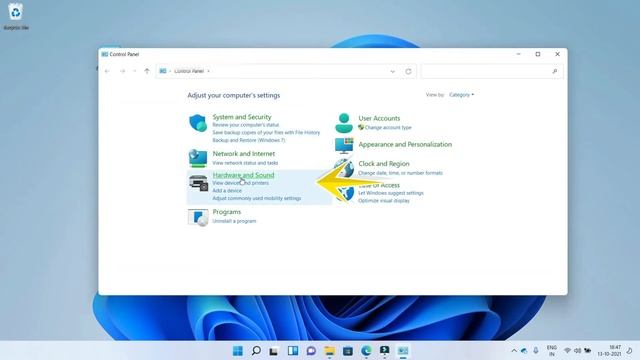Open Chat from the taskbar

[311, 351]
